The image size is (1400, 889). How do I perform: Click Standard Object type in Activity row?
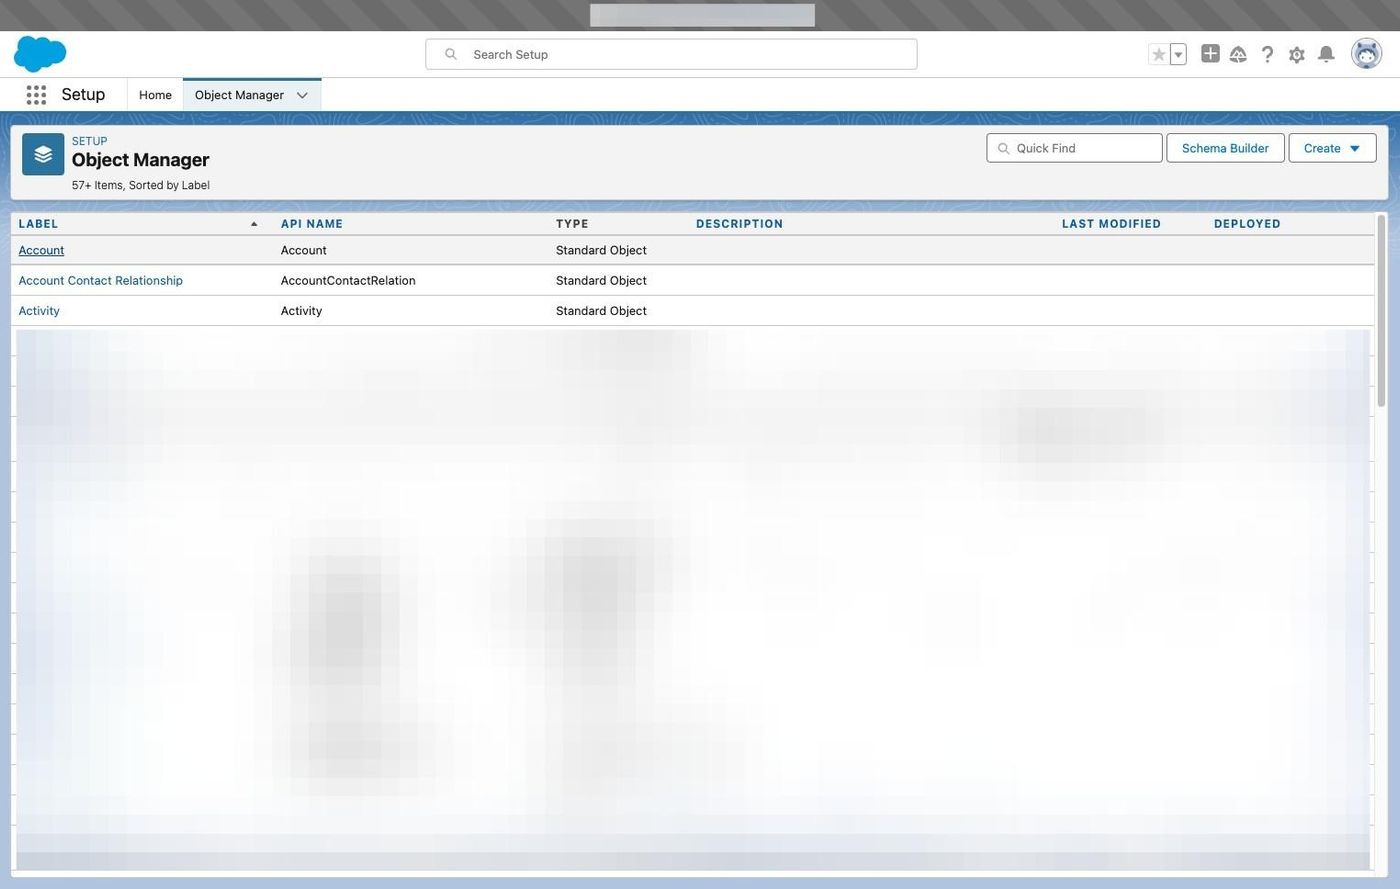pyautogui.click(x=601, y=311)
